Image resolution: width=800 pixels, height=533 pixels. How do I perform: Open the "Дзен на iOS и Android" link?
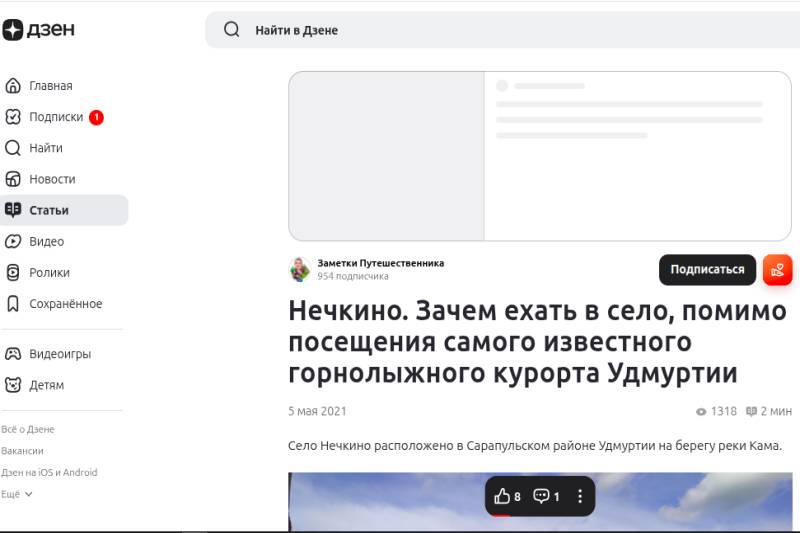pos(49,472)
